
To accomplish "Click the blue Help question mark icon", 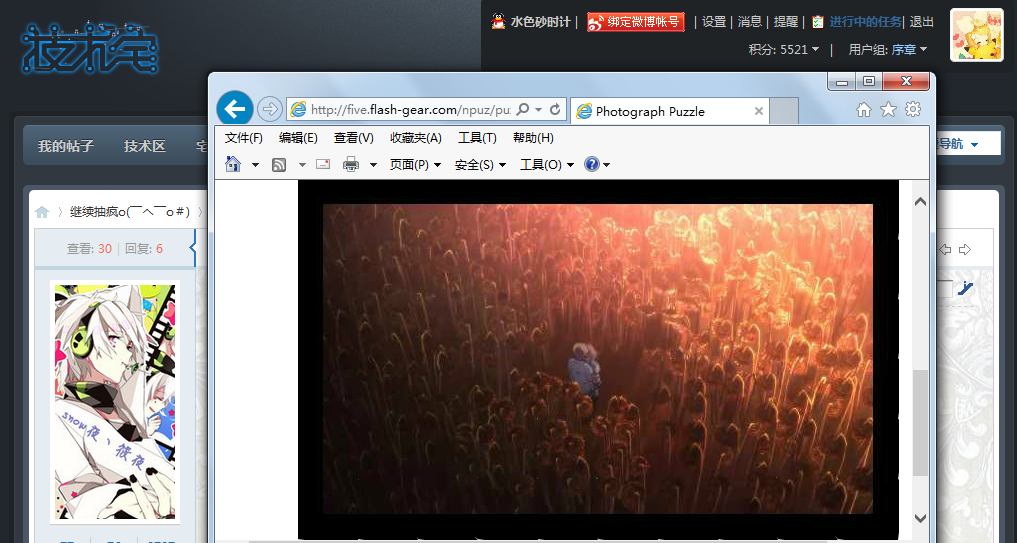I will [x=591, y=164].
